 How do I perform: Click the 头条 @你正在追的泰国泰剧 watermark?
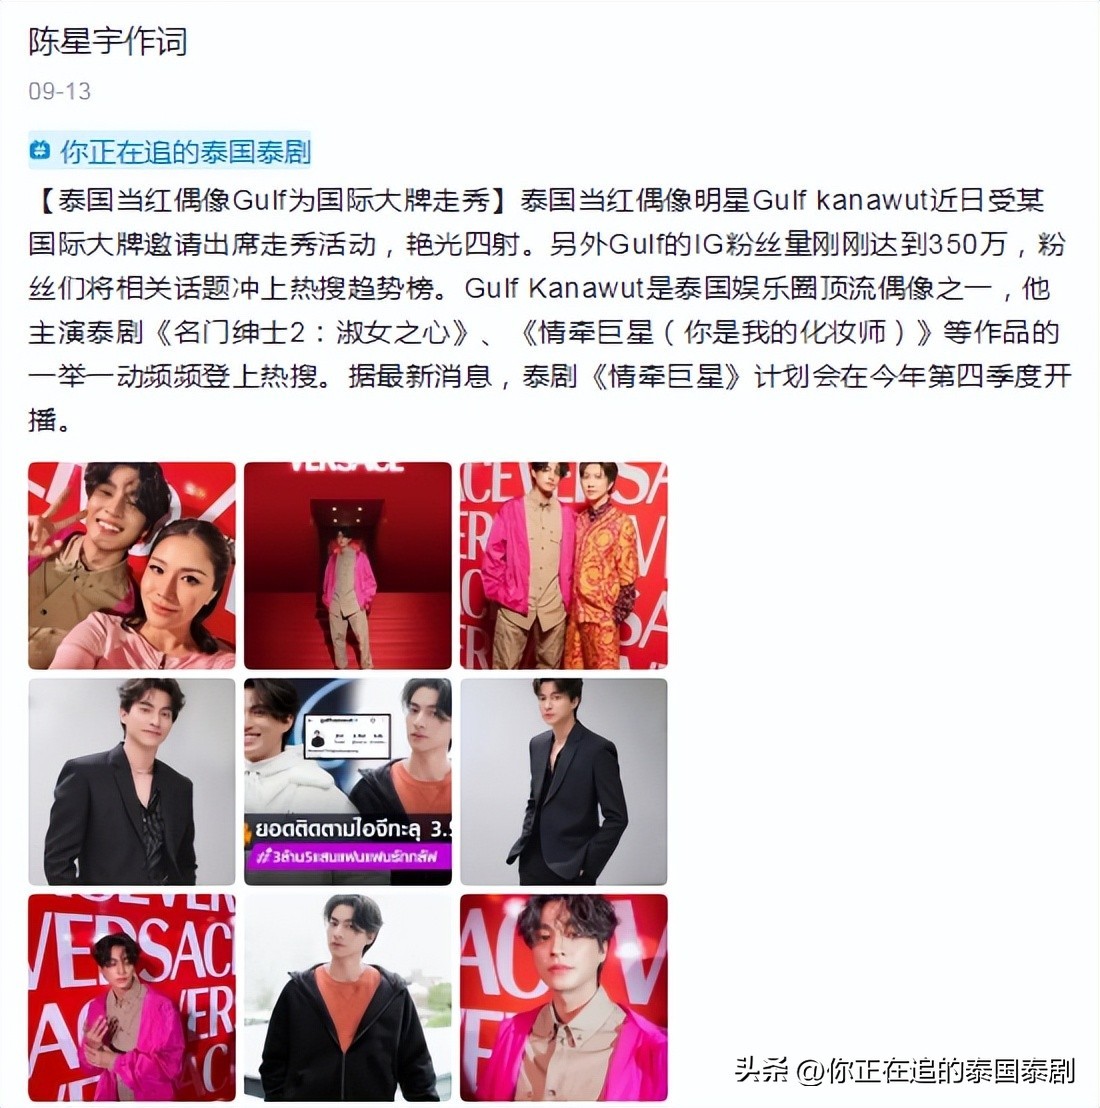click(x=904, y=1070)
